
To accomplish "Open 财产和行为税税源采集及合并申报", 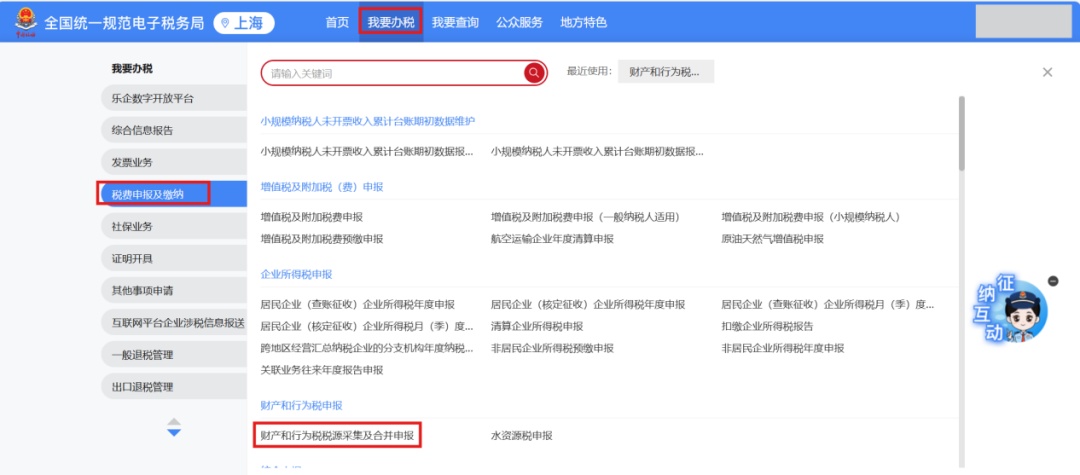I will [x=337, y=435].
